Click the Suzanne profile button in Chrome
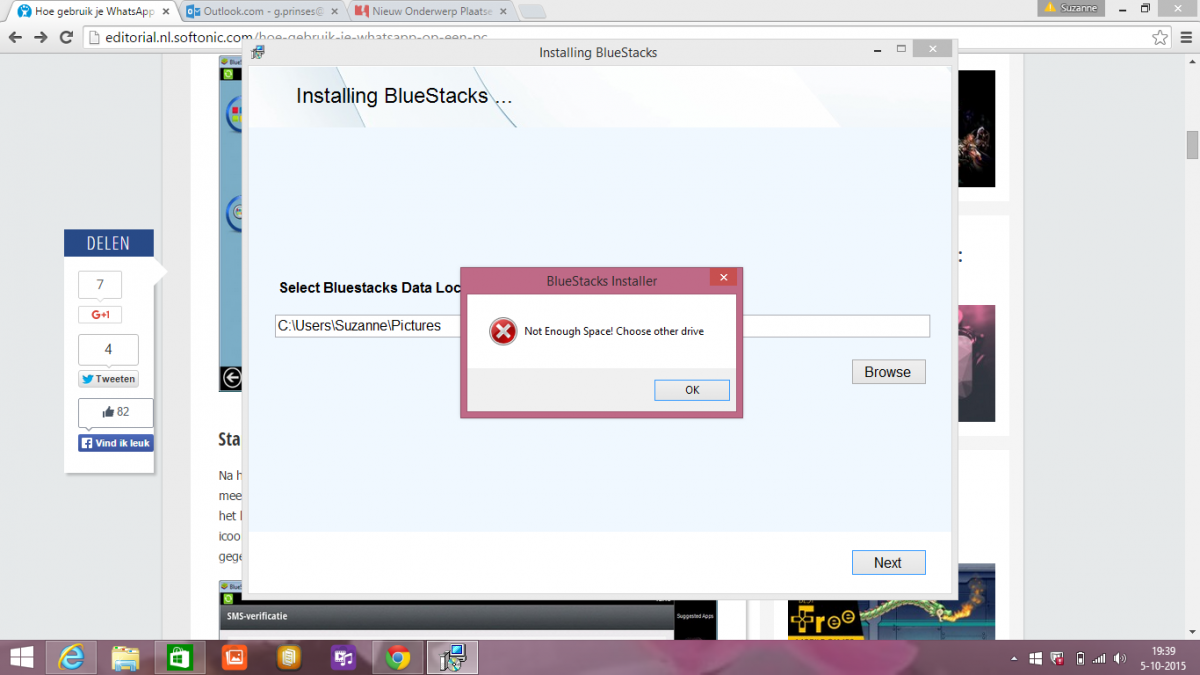Screen dimensions: 1200x675 pos(1070,7)
